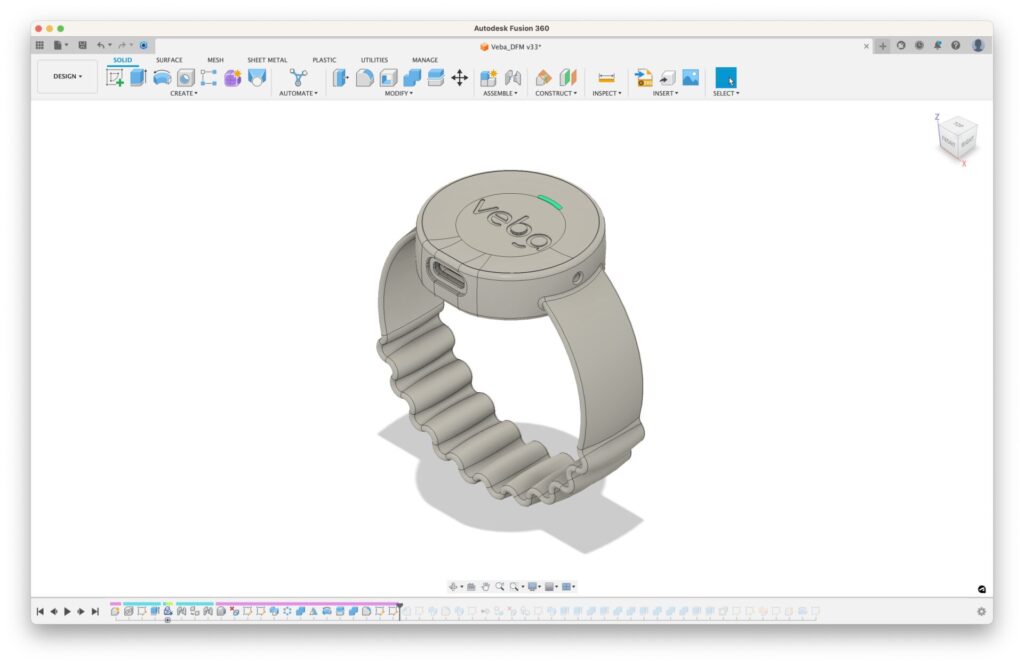Select the Veba_DFM v33 document tab
Viewport: 1024px width, 665px height.
click(x=511, y=46)
